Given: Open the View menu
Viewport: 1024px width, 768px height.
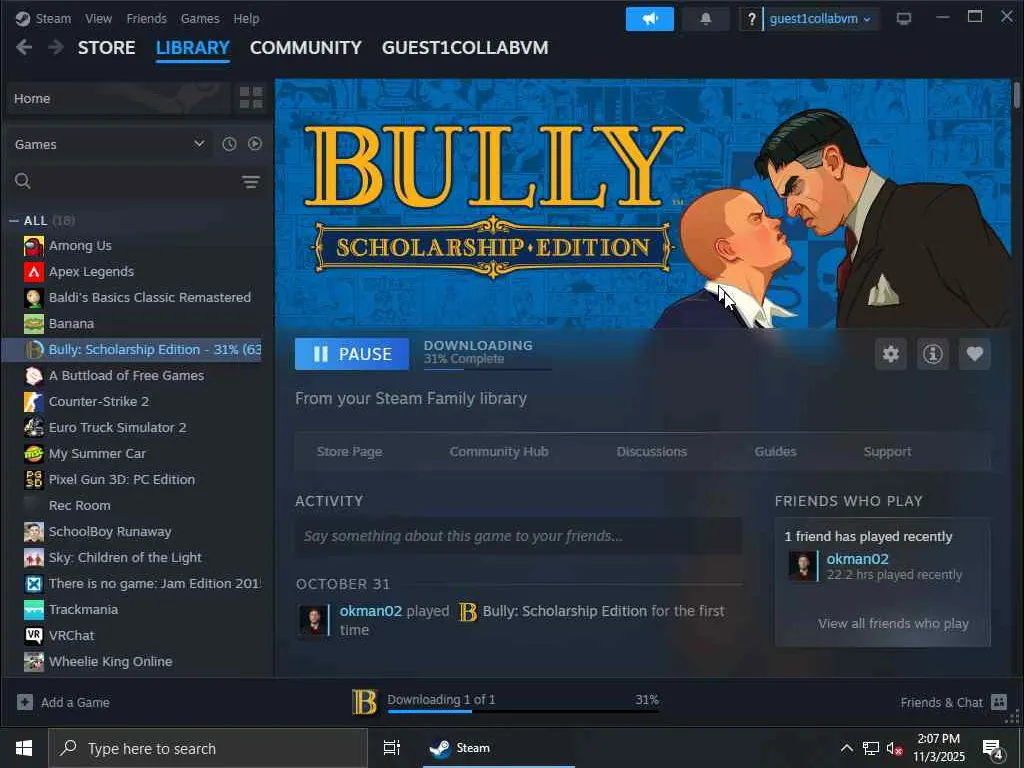Looking at the screenshot, I should click(x=98, y=19).
